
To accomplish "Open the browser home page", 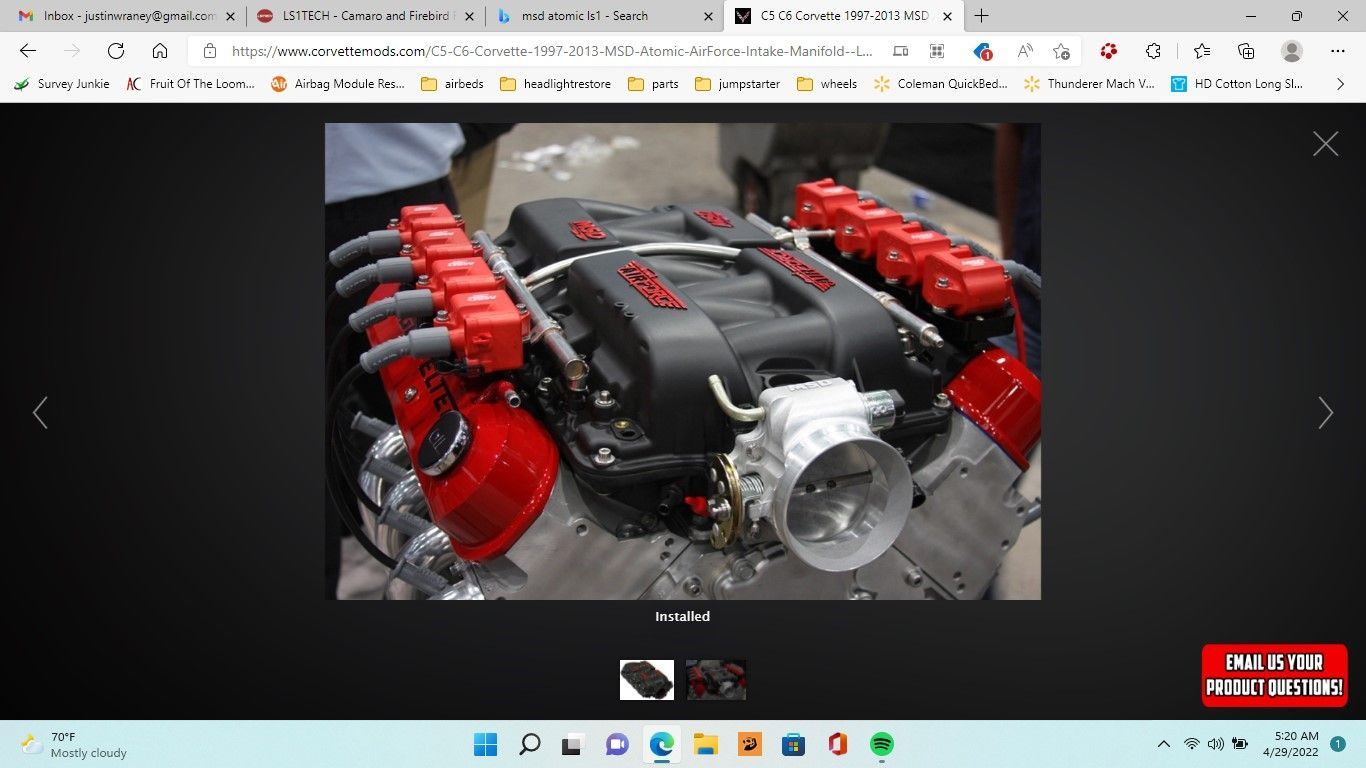I will (160, 51).
